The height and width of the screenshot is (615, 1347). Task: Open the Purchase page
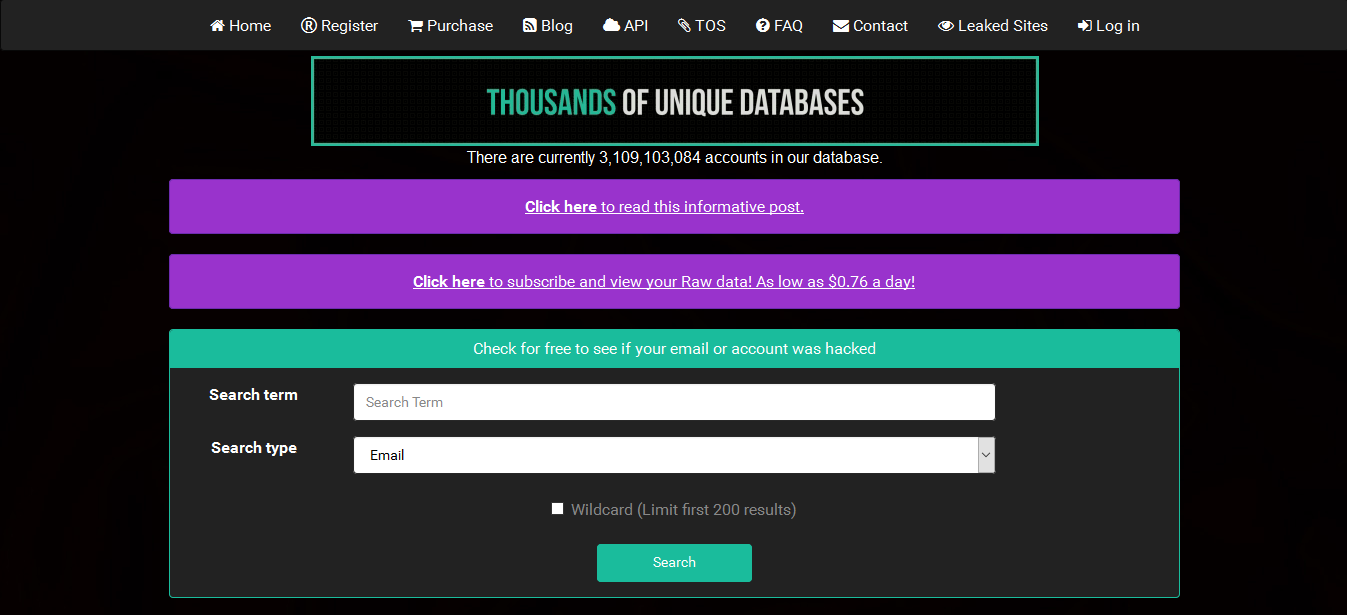click(451, 26)
